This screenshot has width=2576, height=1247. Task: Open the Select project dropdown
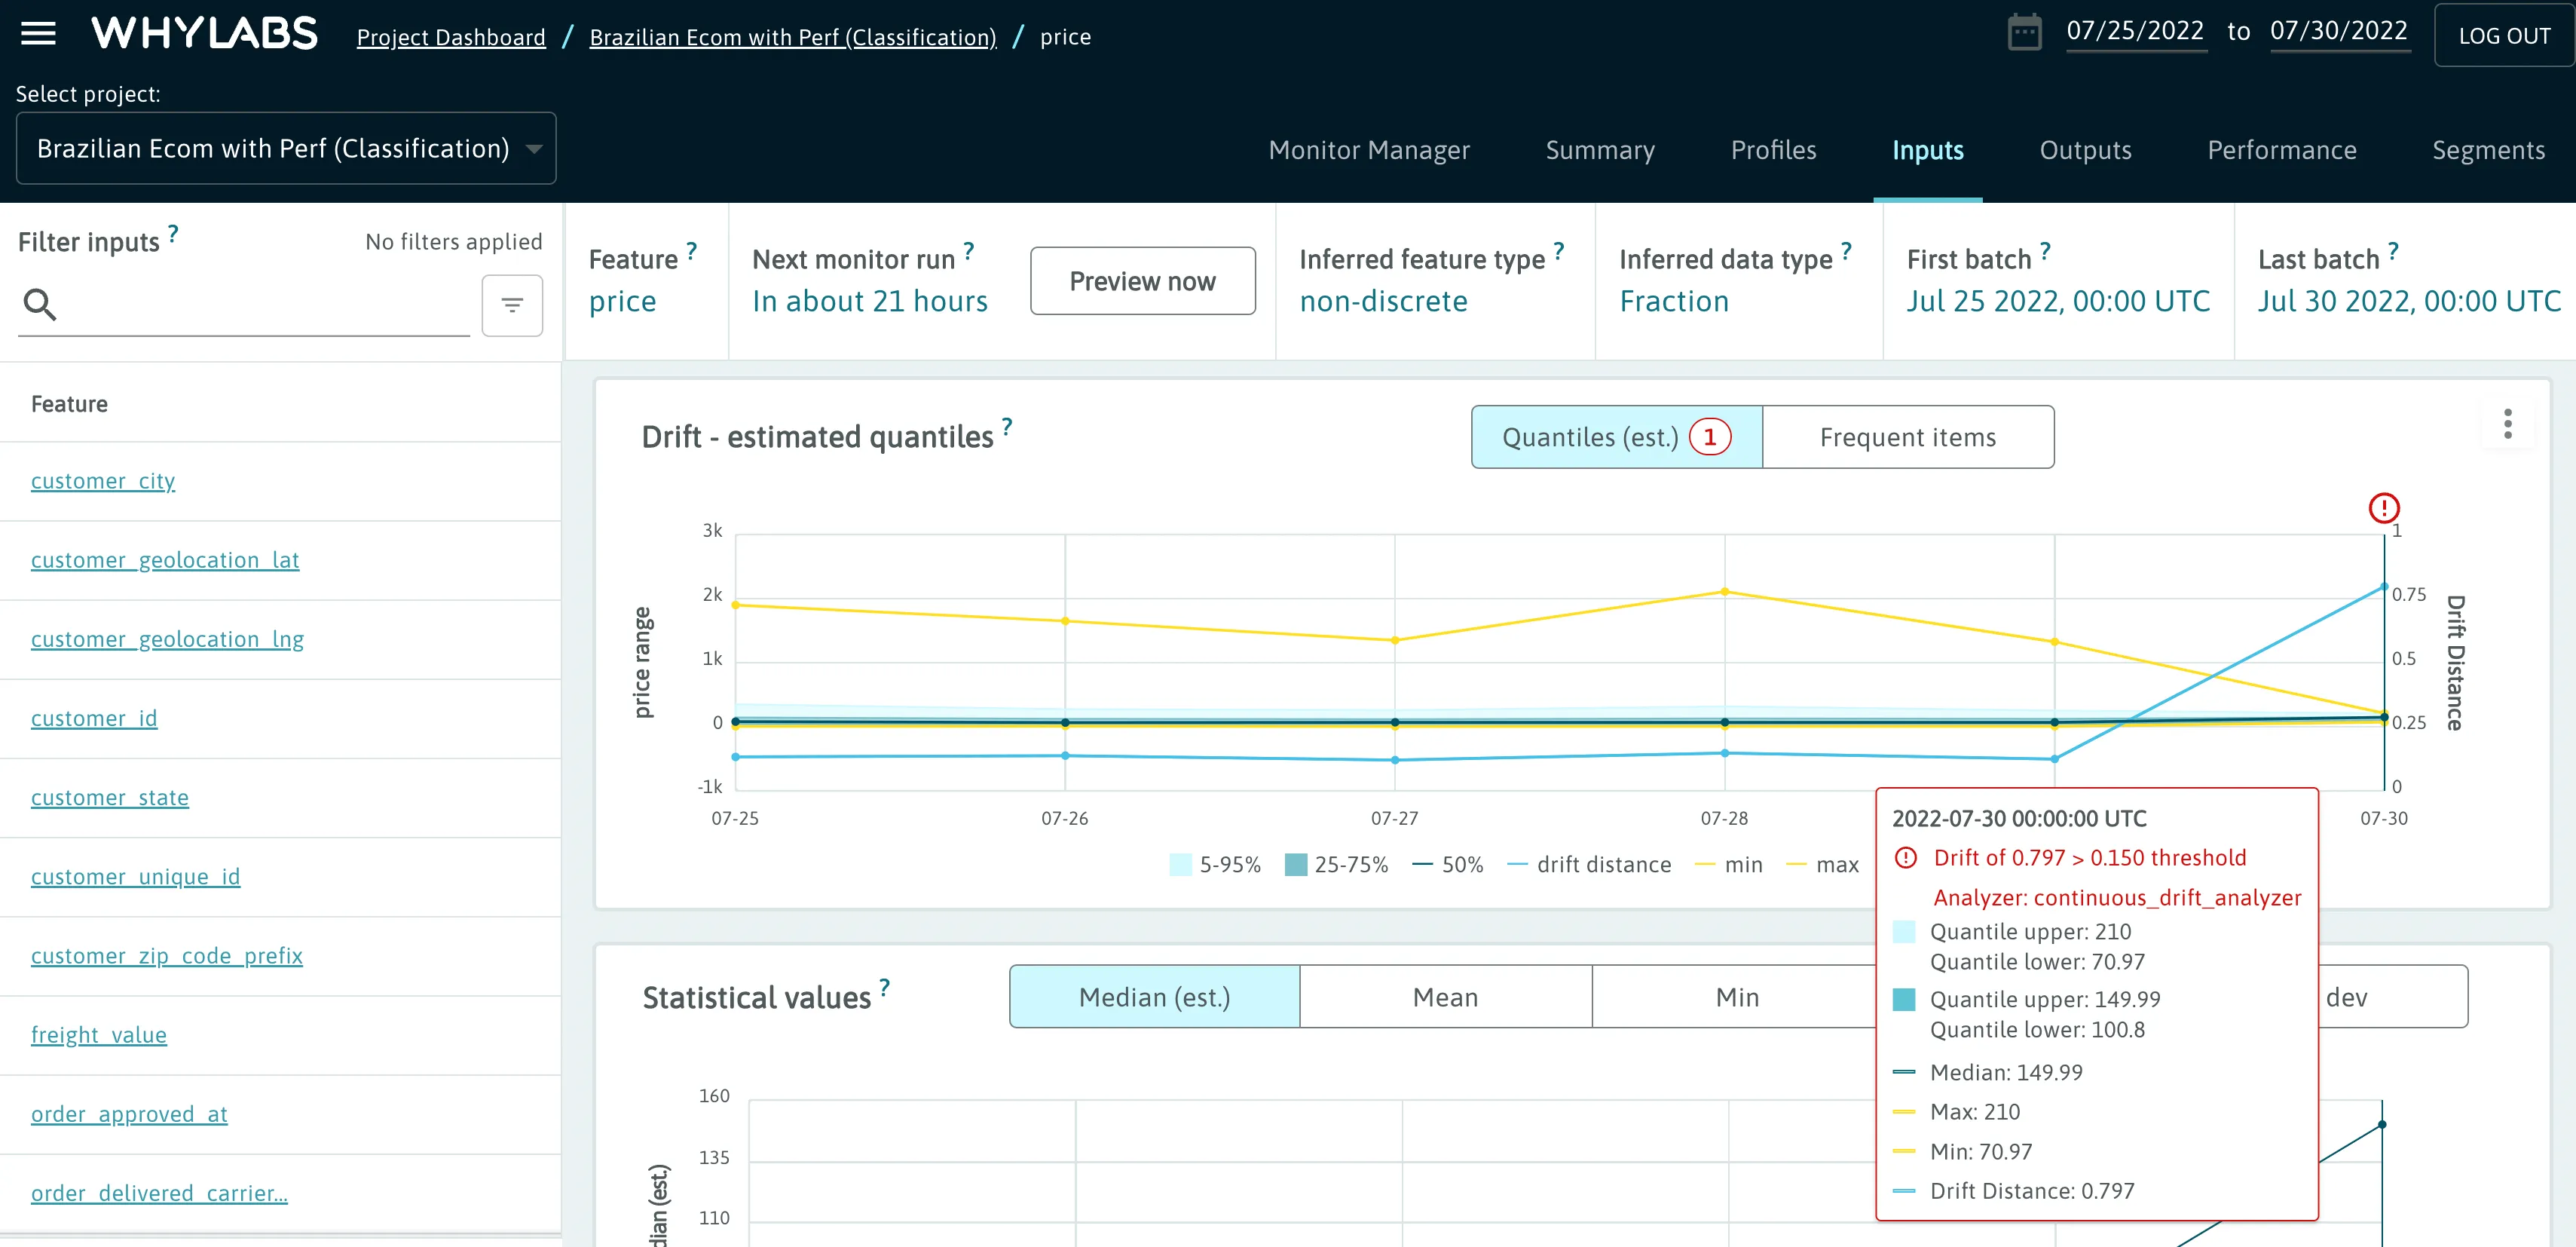(x=286, y=149)
